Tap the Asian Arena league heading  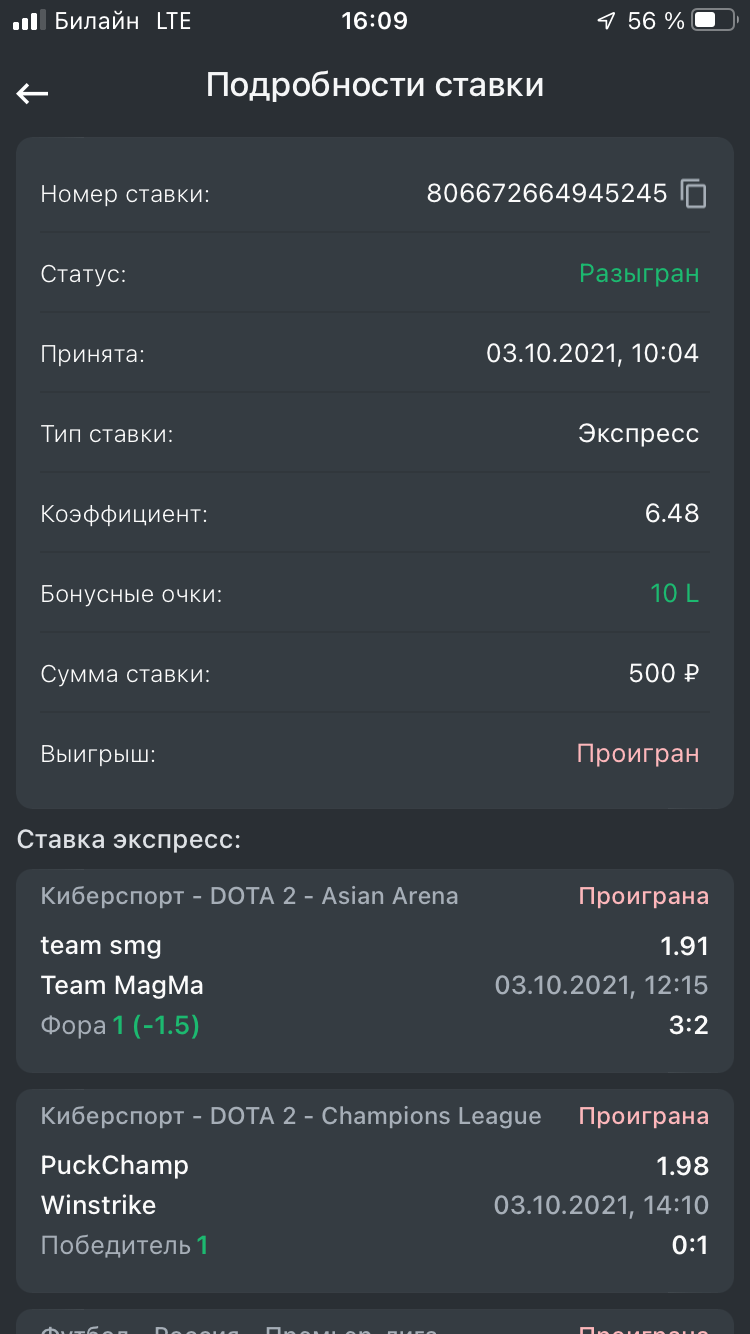point(249,896)
